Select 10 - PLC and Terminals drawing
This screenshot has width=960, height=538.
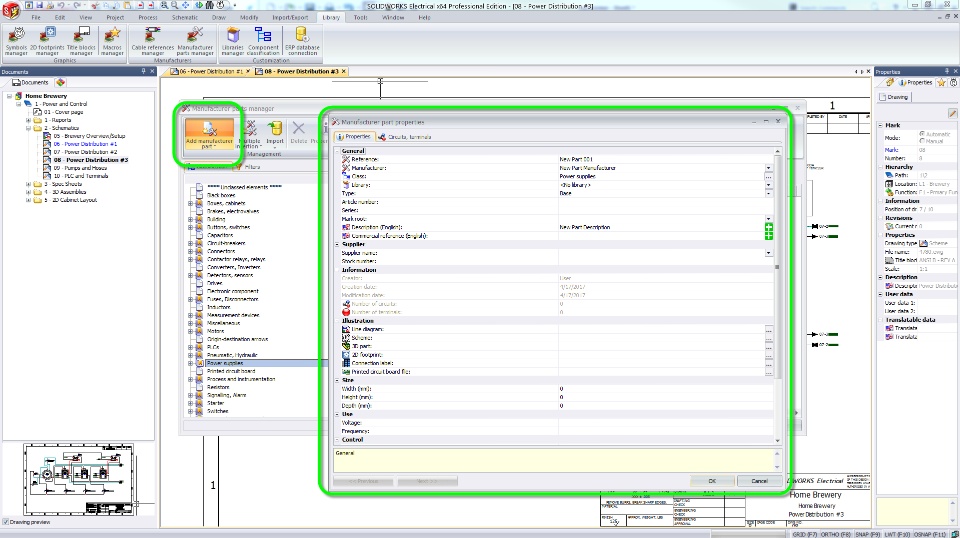click(81, 176)
